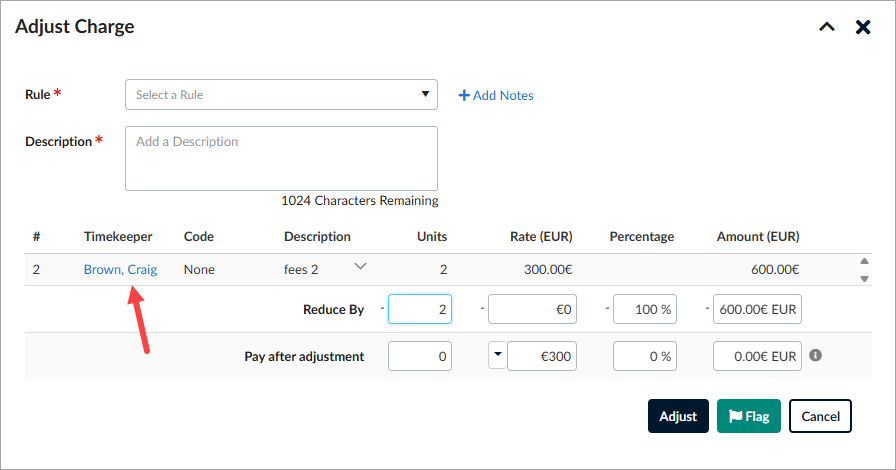Open the rate dropdown arrow beside €300

pyautogui.click(x=498, y=355)
